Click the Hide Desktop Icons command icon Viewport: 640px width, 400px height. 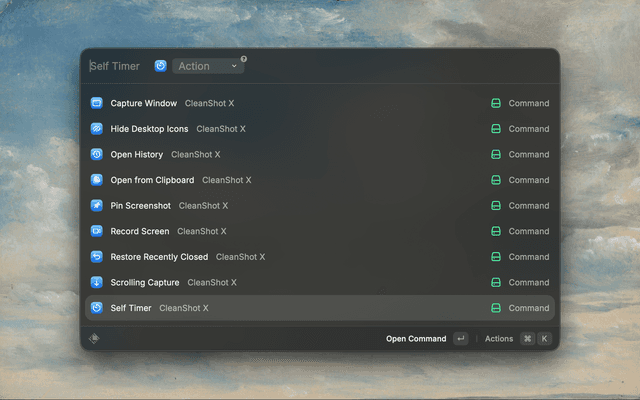tap(97, 129)
